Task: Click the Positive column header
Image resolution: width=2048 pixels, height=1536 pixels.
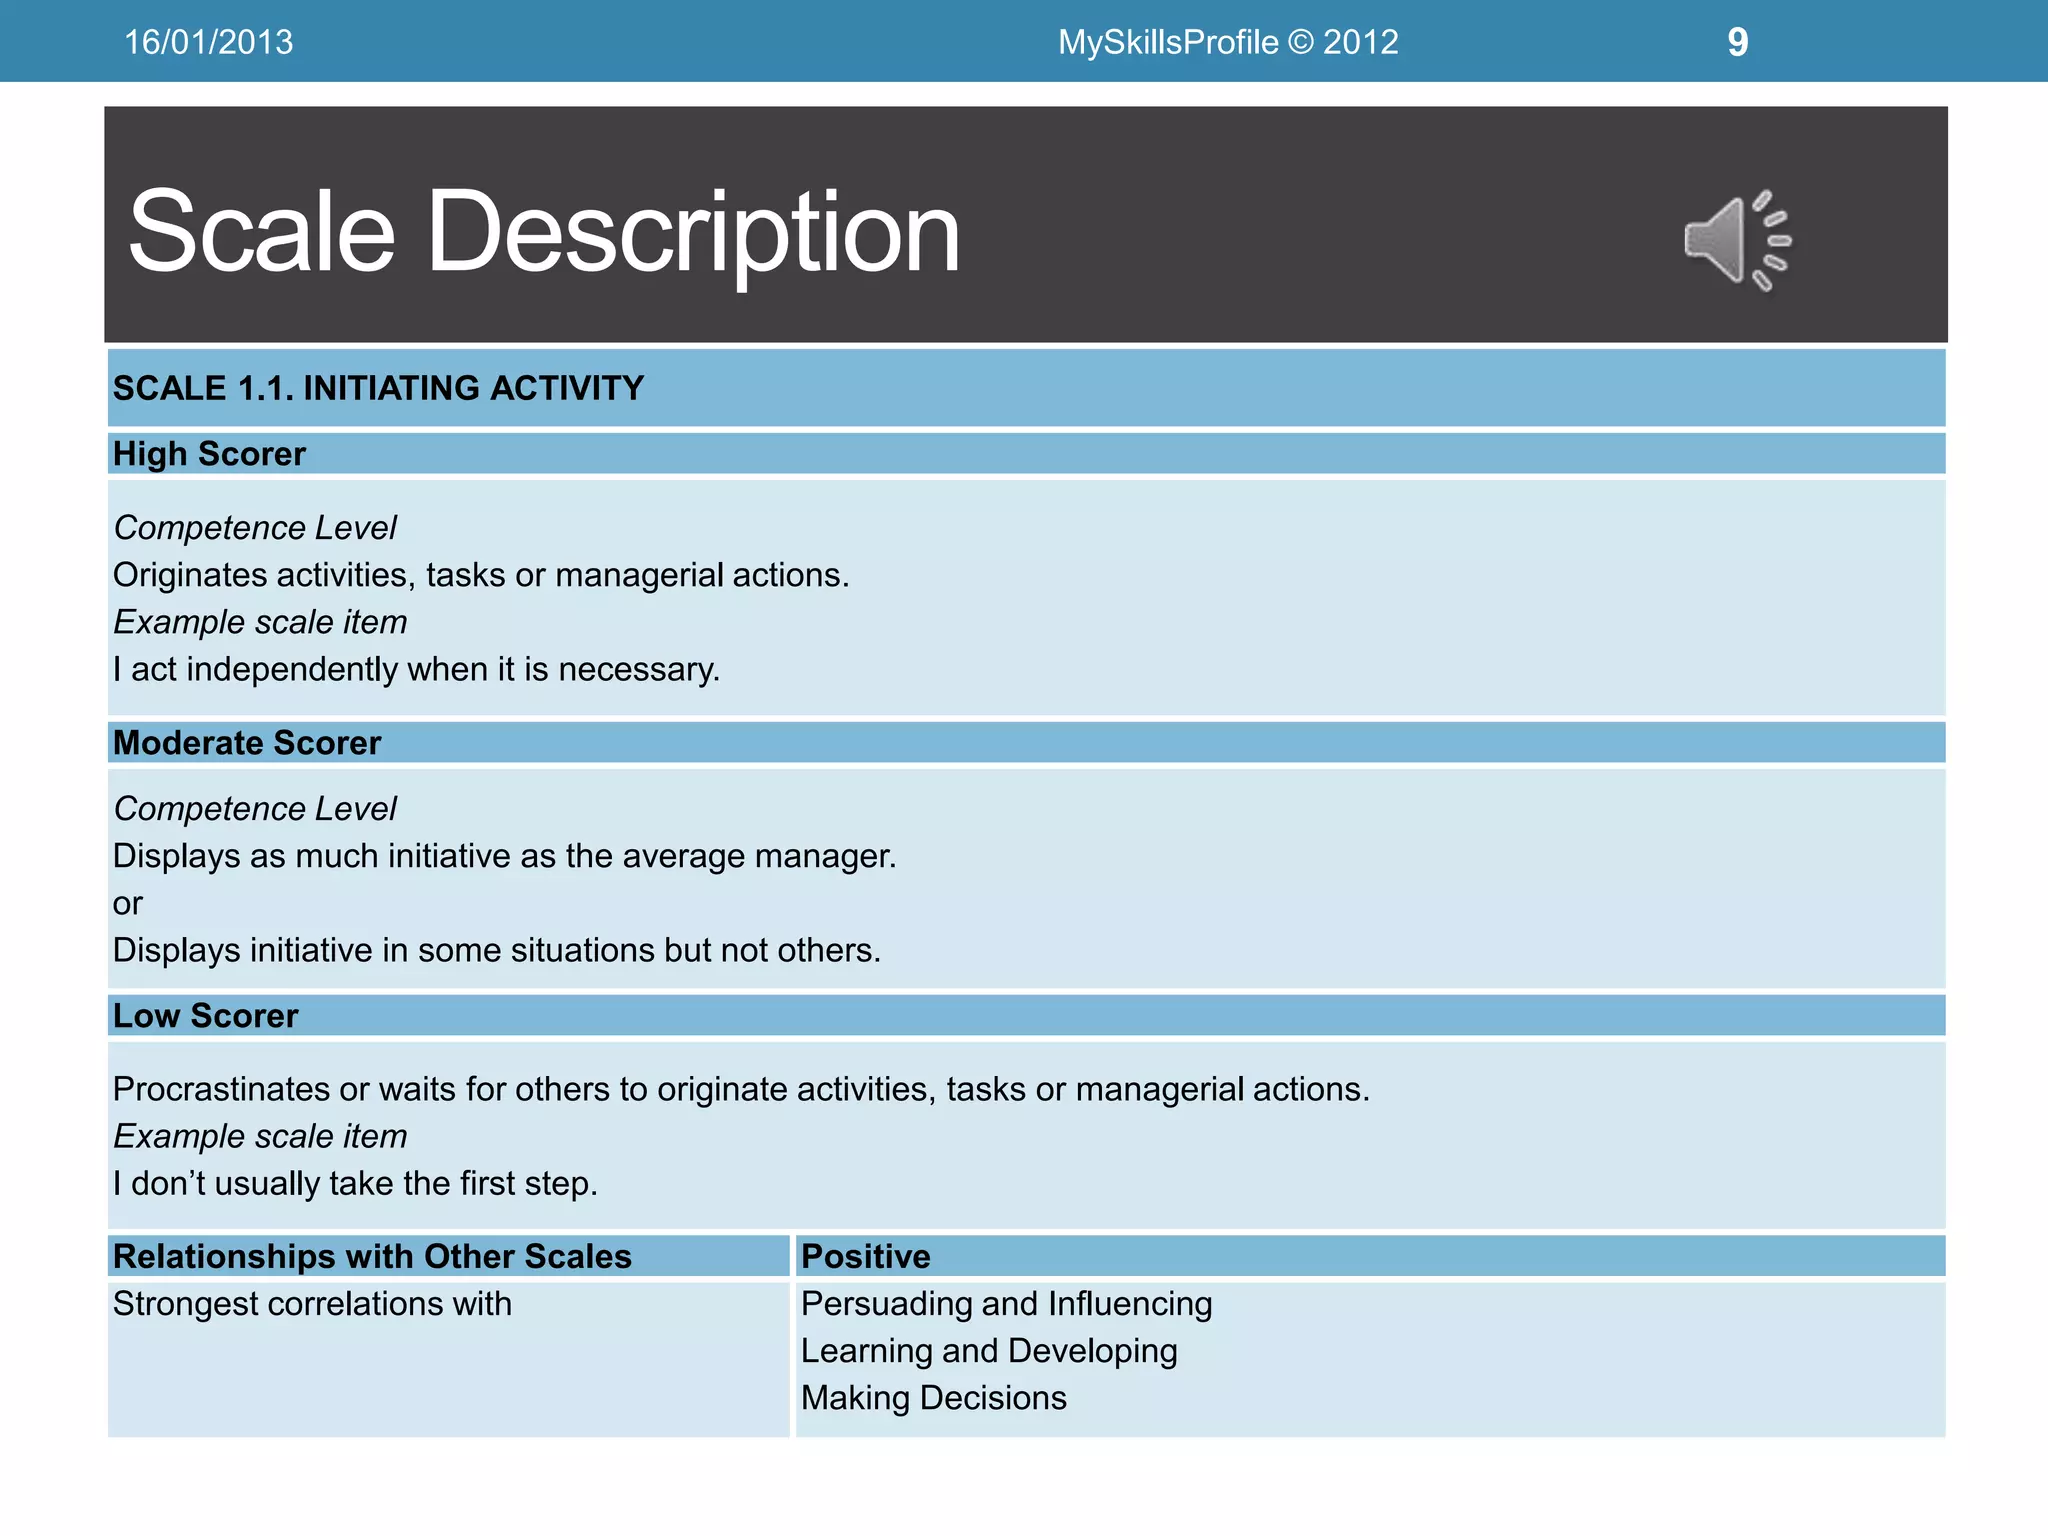Action: [866, 1257]
